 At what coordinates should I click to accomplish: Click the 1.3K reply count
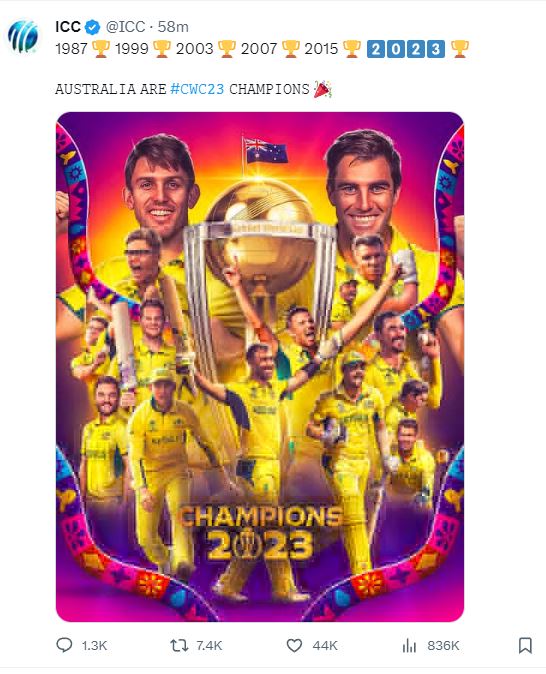[95, 646]
